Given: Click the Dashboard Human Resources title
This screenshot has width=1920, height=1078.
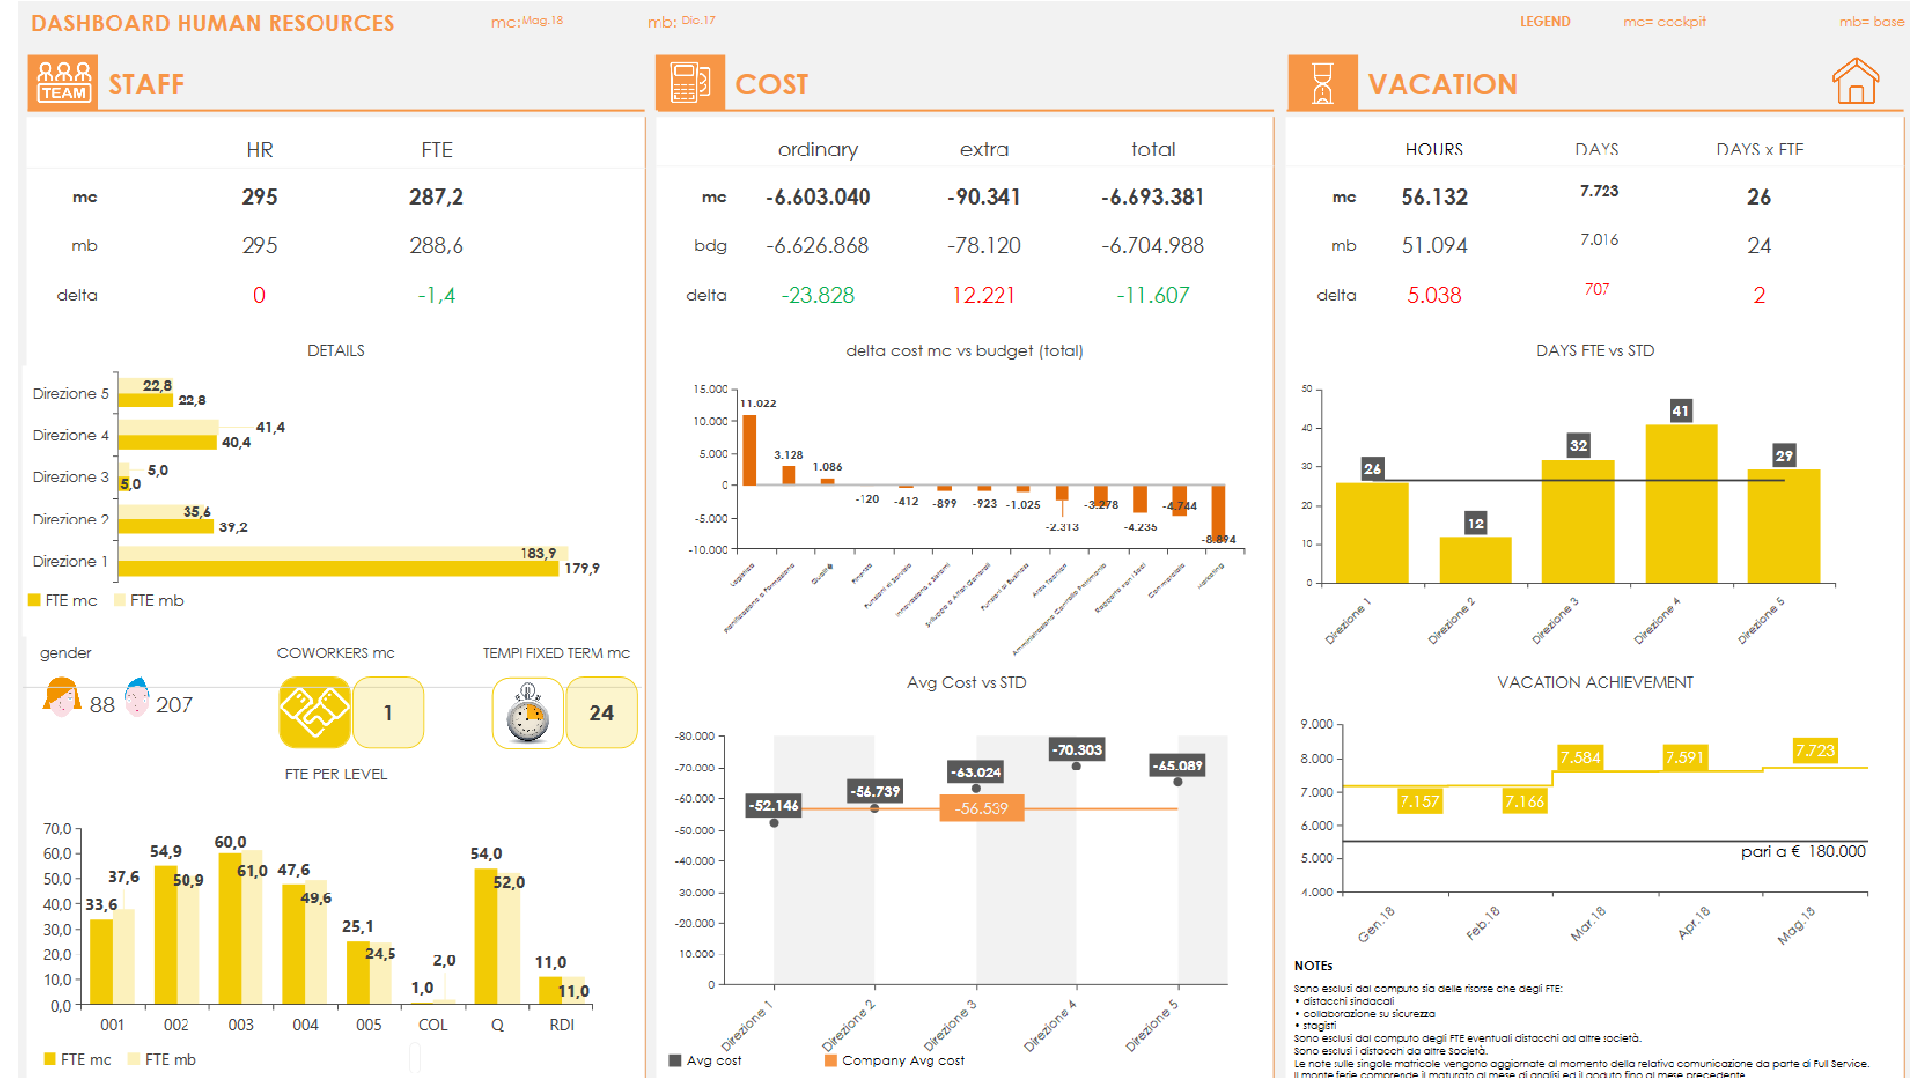Looking at the screenshot, I should (x=212, y=23).
